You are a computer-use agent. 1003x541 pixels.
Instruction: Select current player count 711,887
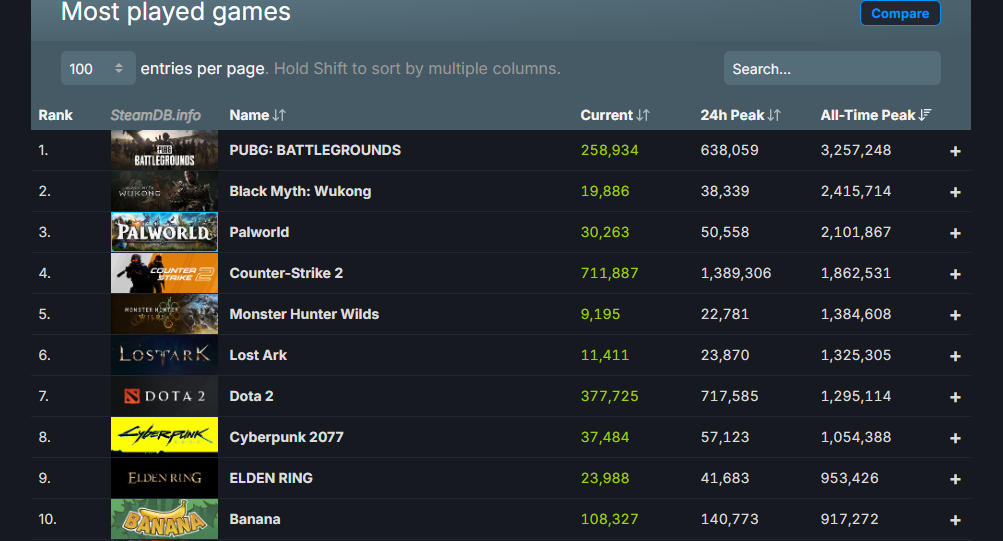click(609, 273)
